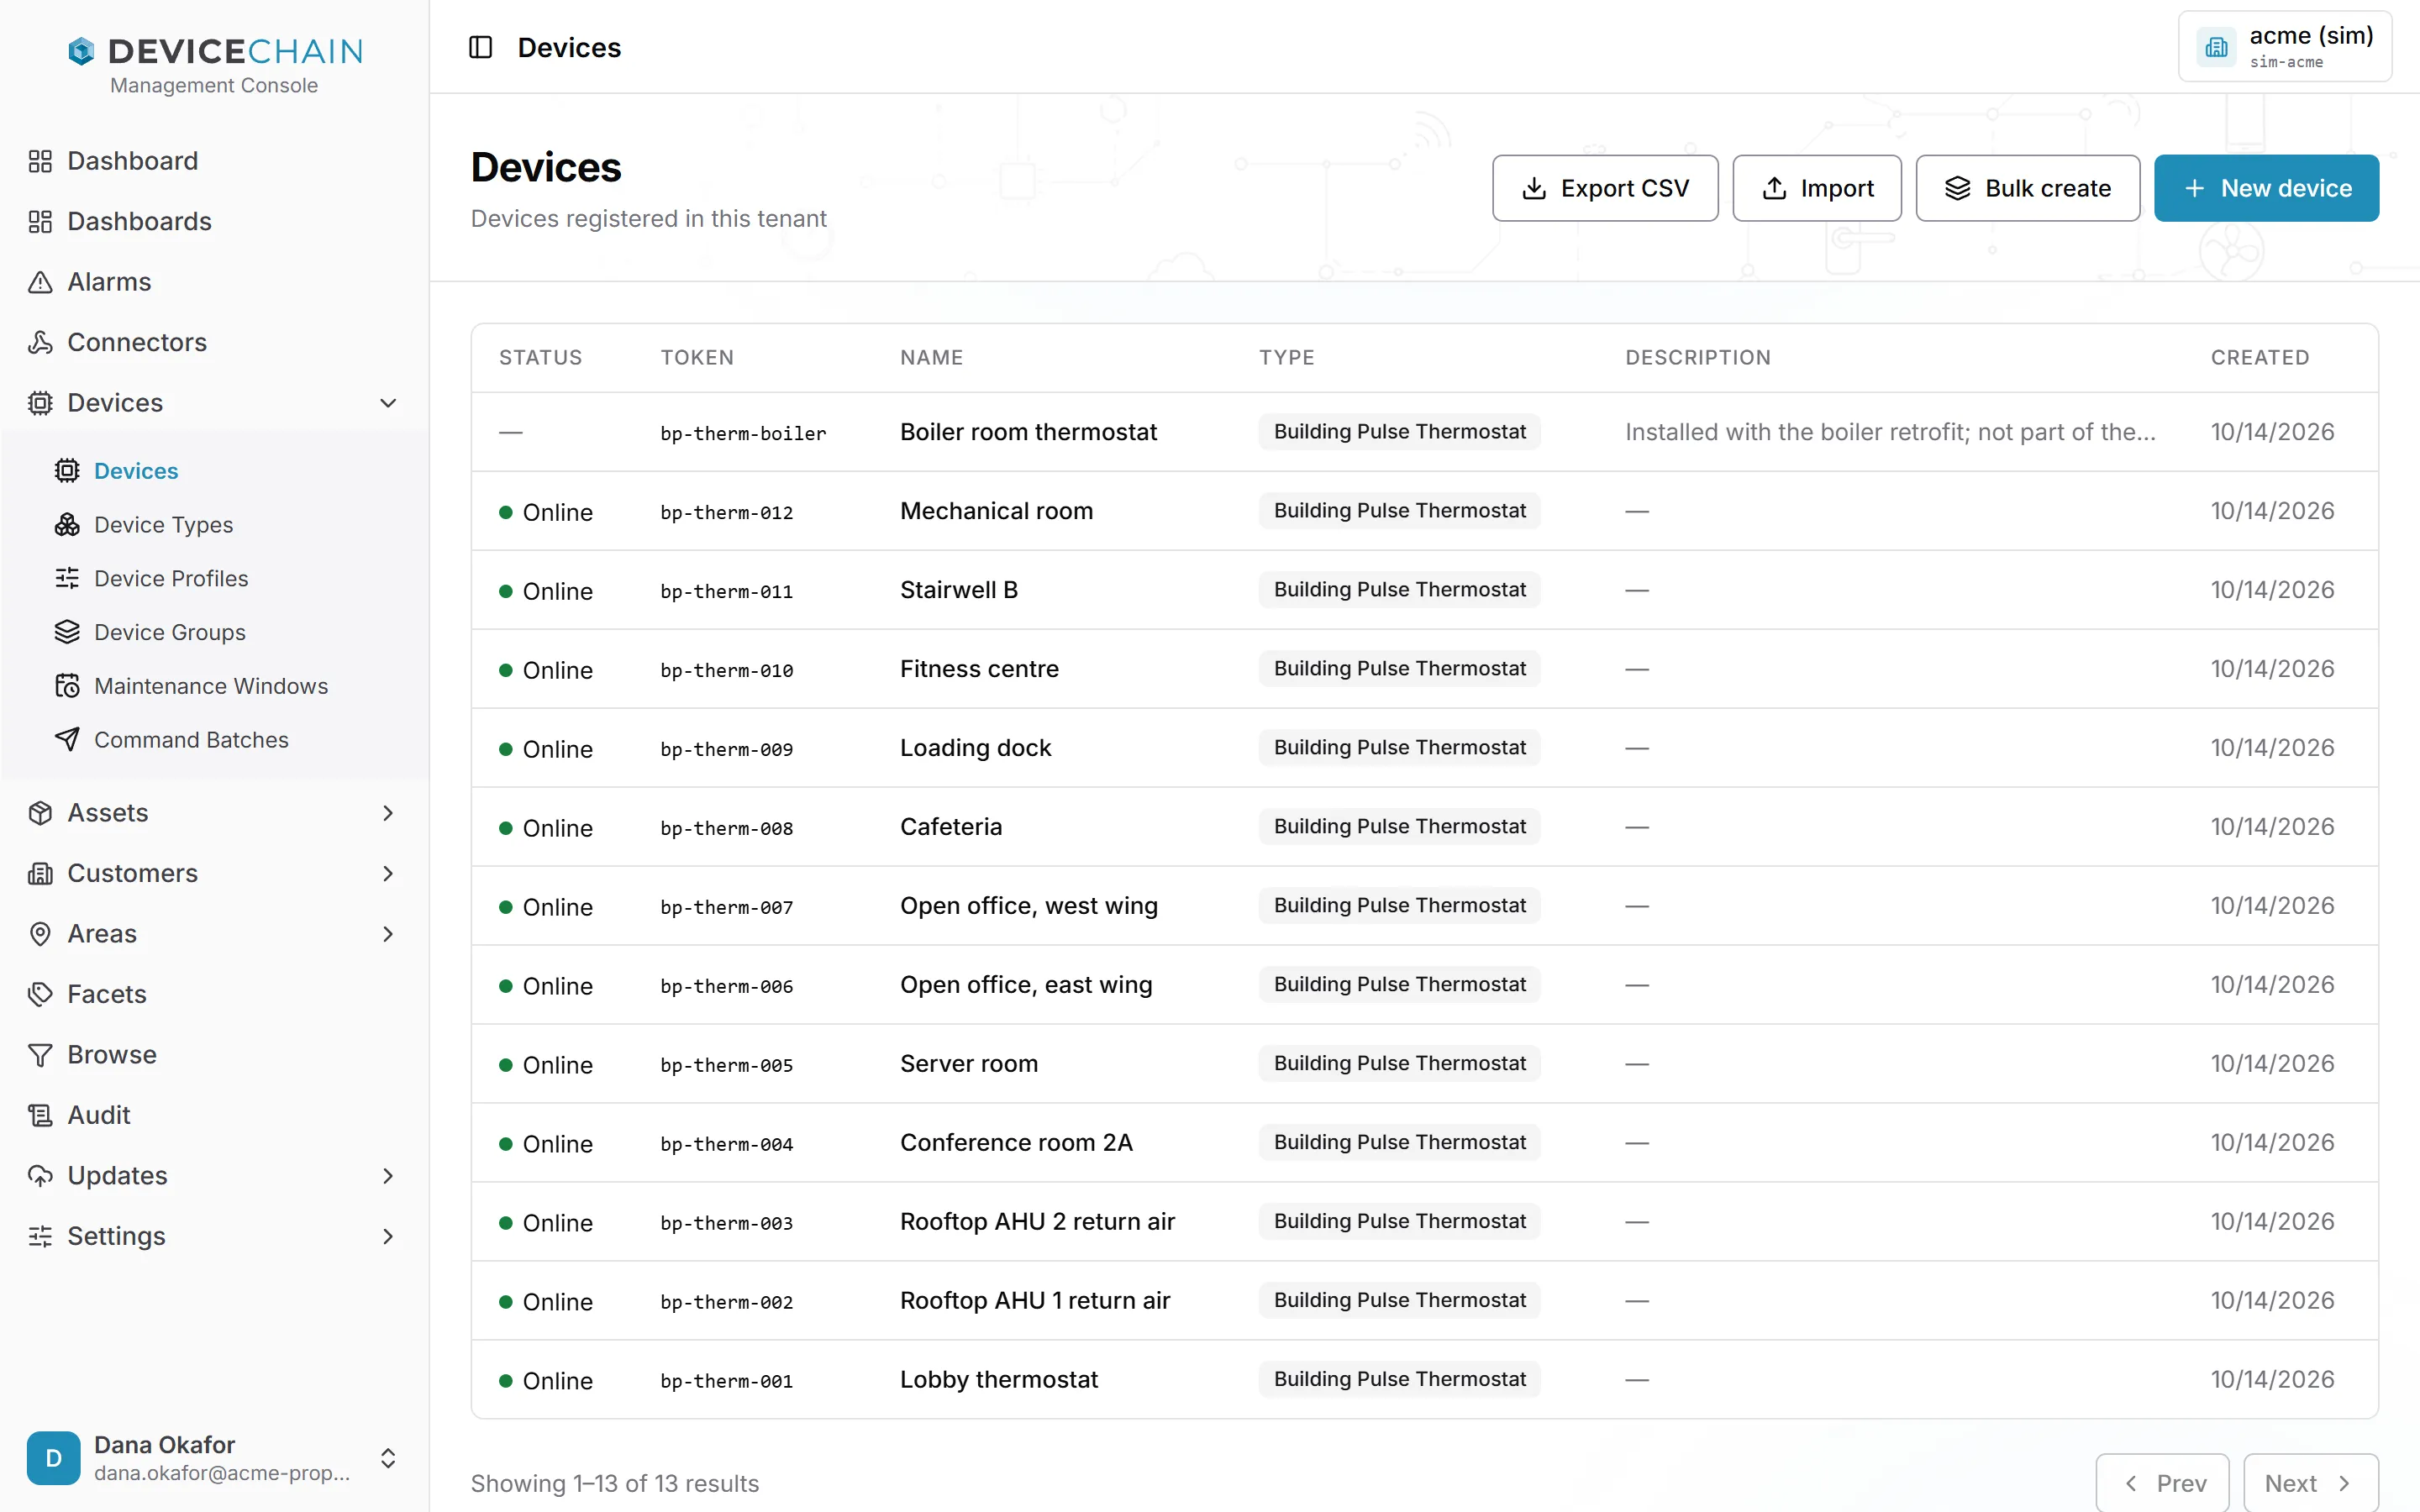Click Open office, east wing row
Screen dimensions: 2420x1512
1424,985
